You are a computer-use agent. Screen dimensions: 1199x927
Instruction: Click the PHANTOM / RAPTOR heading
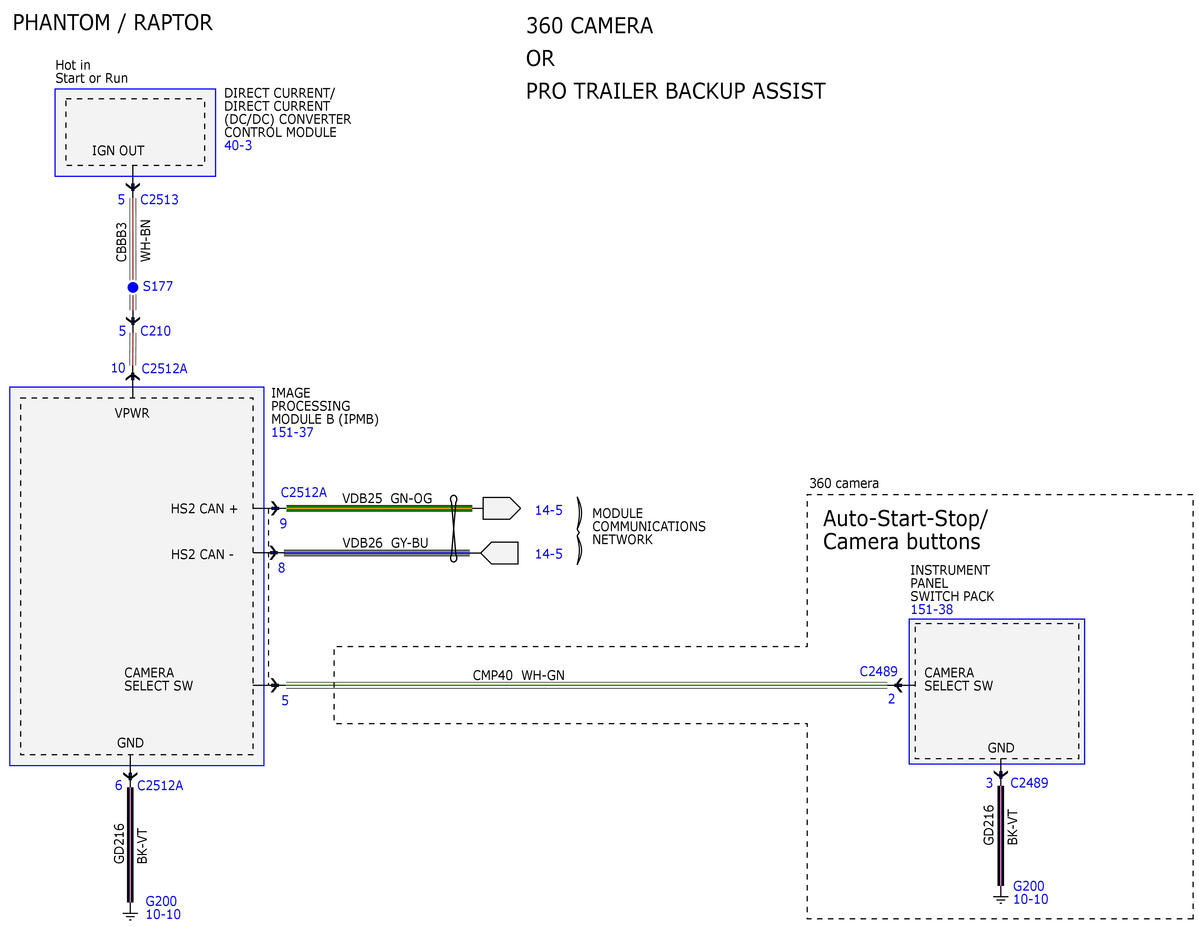click(x=112, y=23)
